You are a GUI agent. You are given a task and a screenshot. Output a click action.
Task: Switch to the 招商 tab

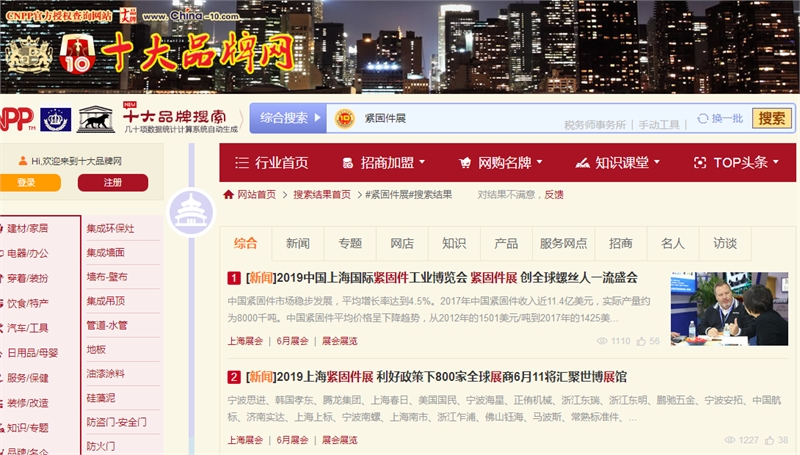(621, 244)
